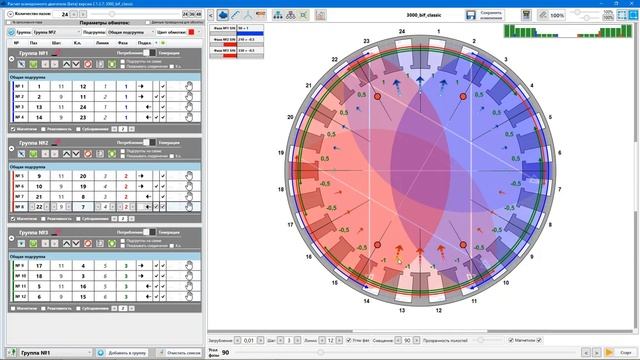Select the blue filled-shape view tool

pos(223,15)
